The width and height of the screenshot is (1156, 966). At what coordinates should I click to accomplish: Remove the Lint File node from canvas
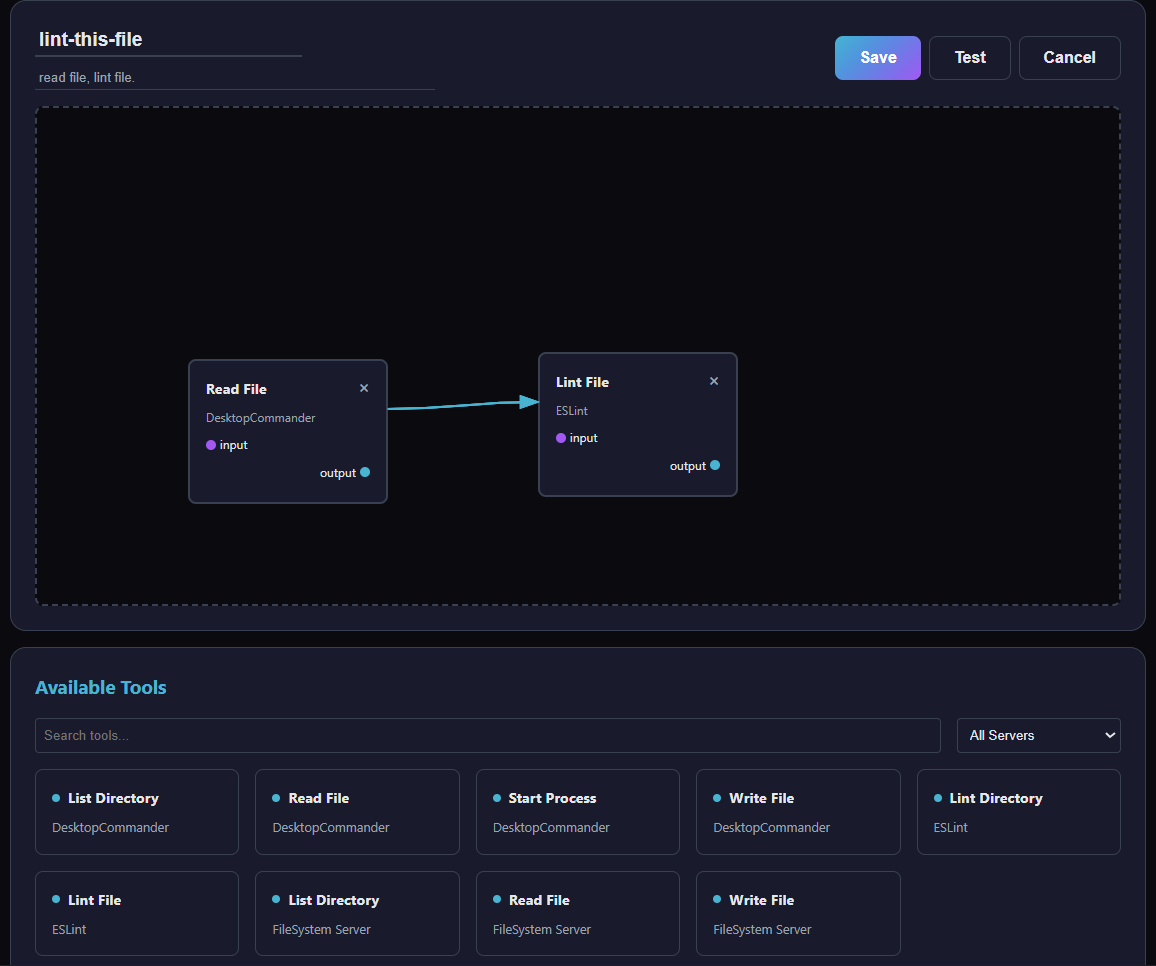point(713,381)
